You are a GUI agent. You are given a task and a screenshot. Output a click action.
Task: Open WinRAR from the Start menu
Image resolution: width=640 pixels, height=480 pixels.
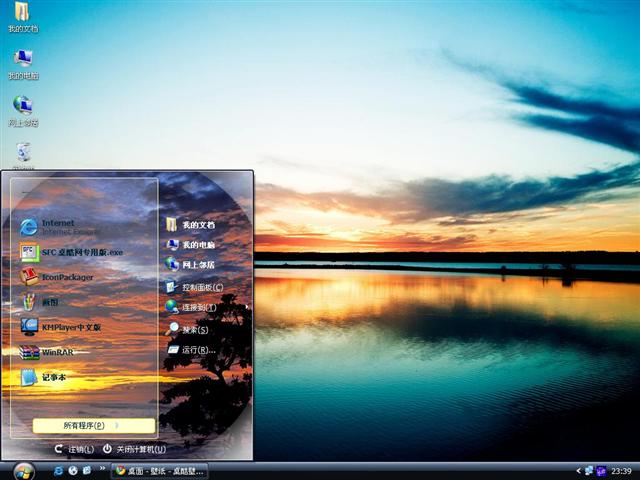[47, 352]
